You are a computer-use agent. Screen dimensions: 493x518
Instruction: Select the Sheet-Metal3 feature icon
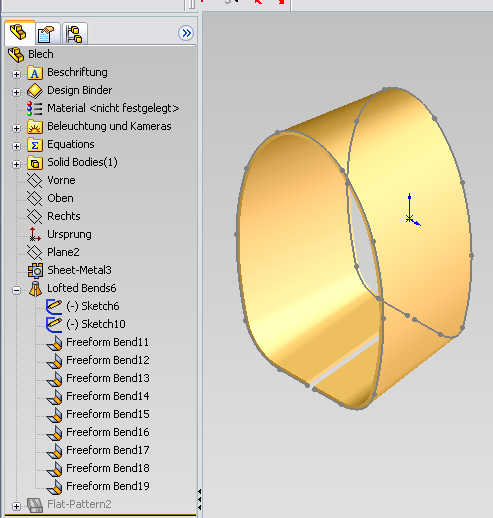[35, 270]
